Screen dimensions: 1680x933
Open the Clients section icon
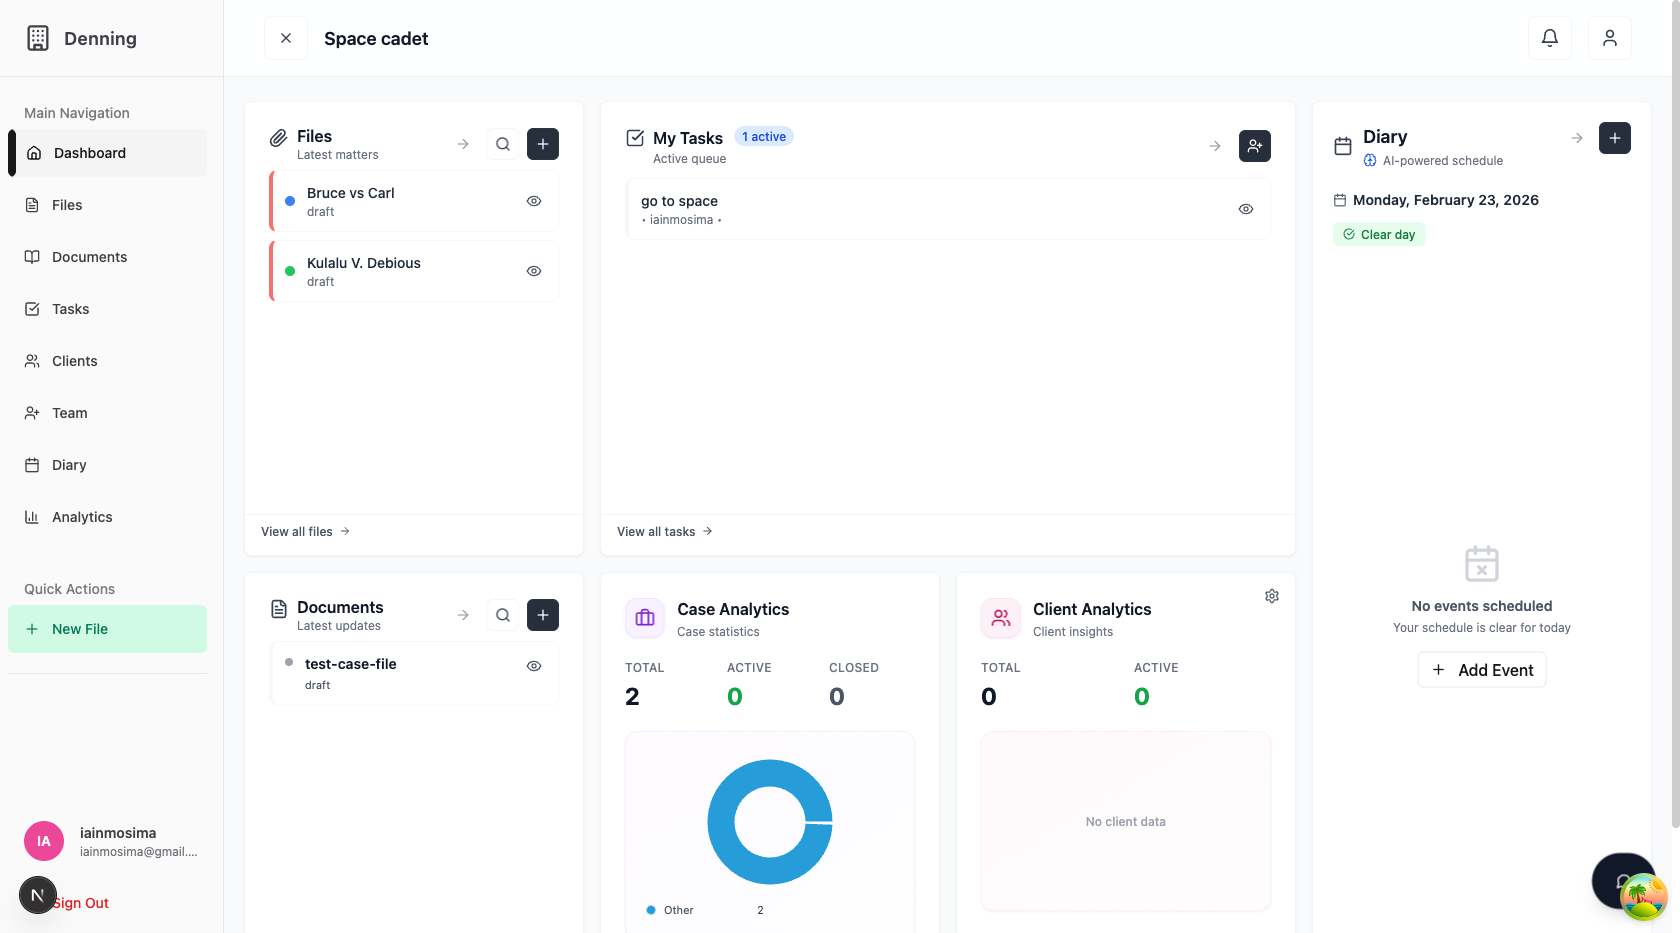point(32,361)
